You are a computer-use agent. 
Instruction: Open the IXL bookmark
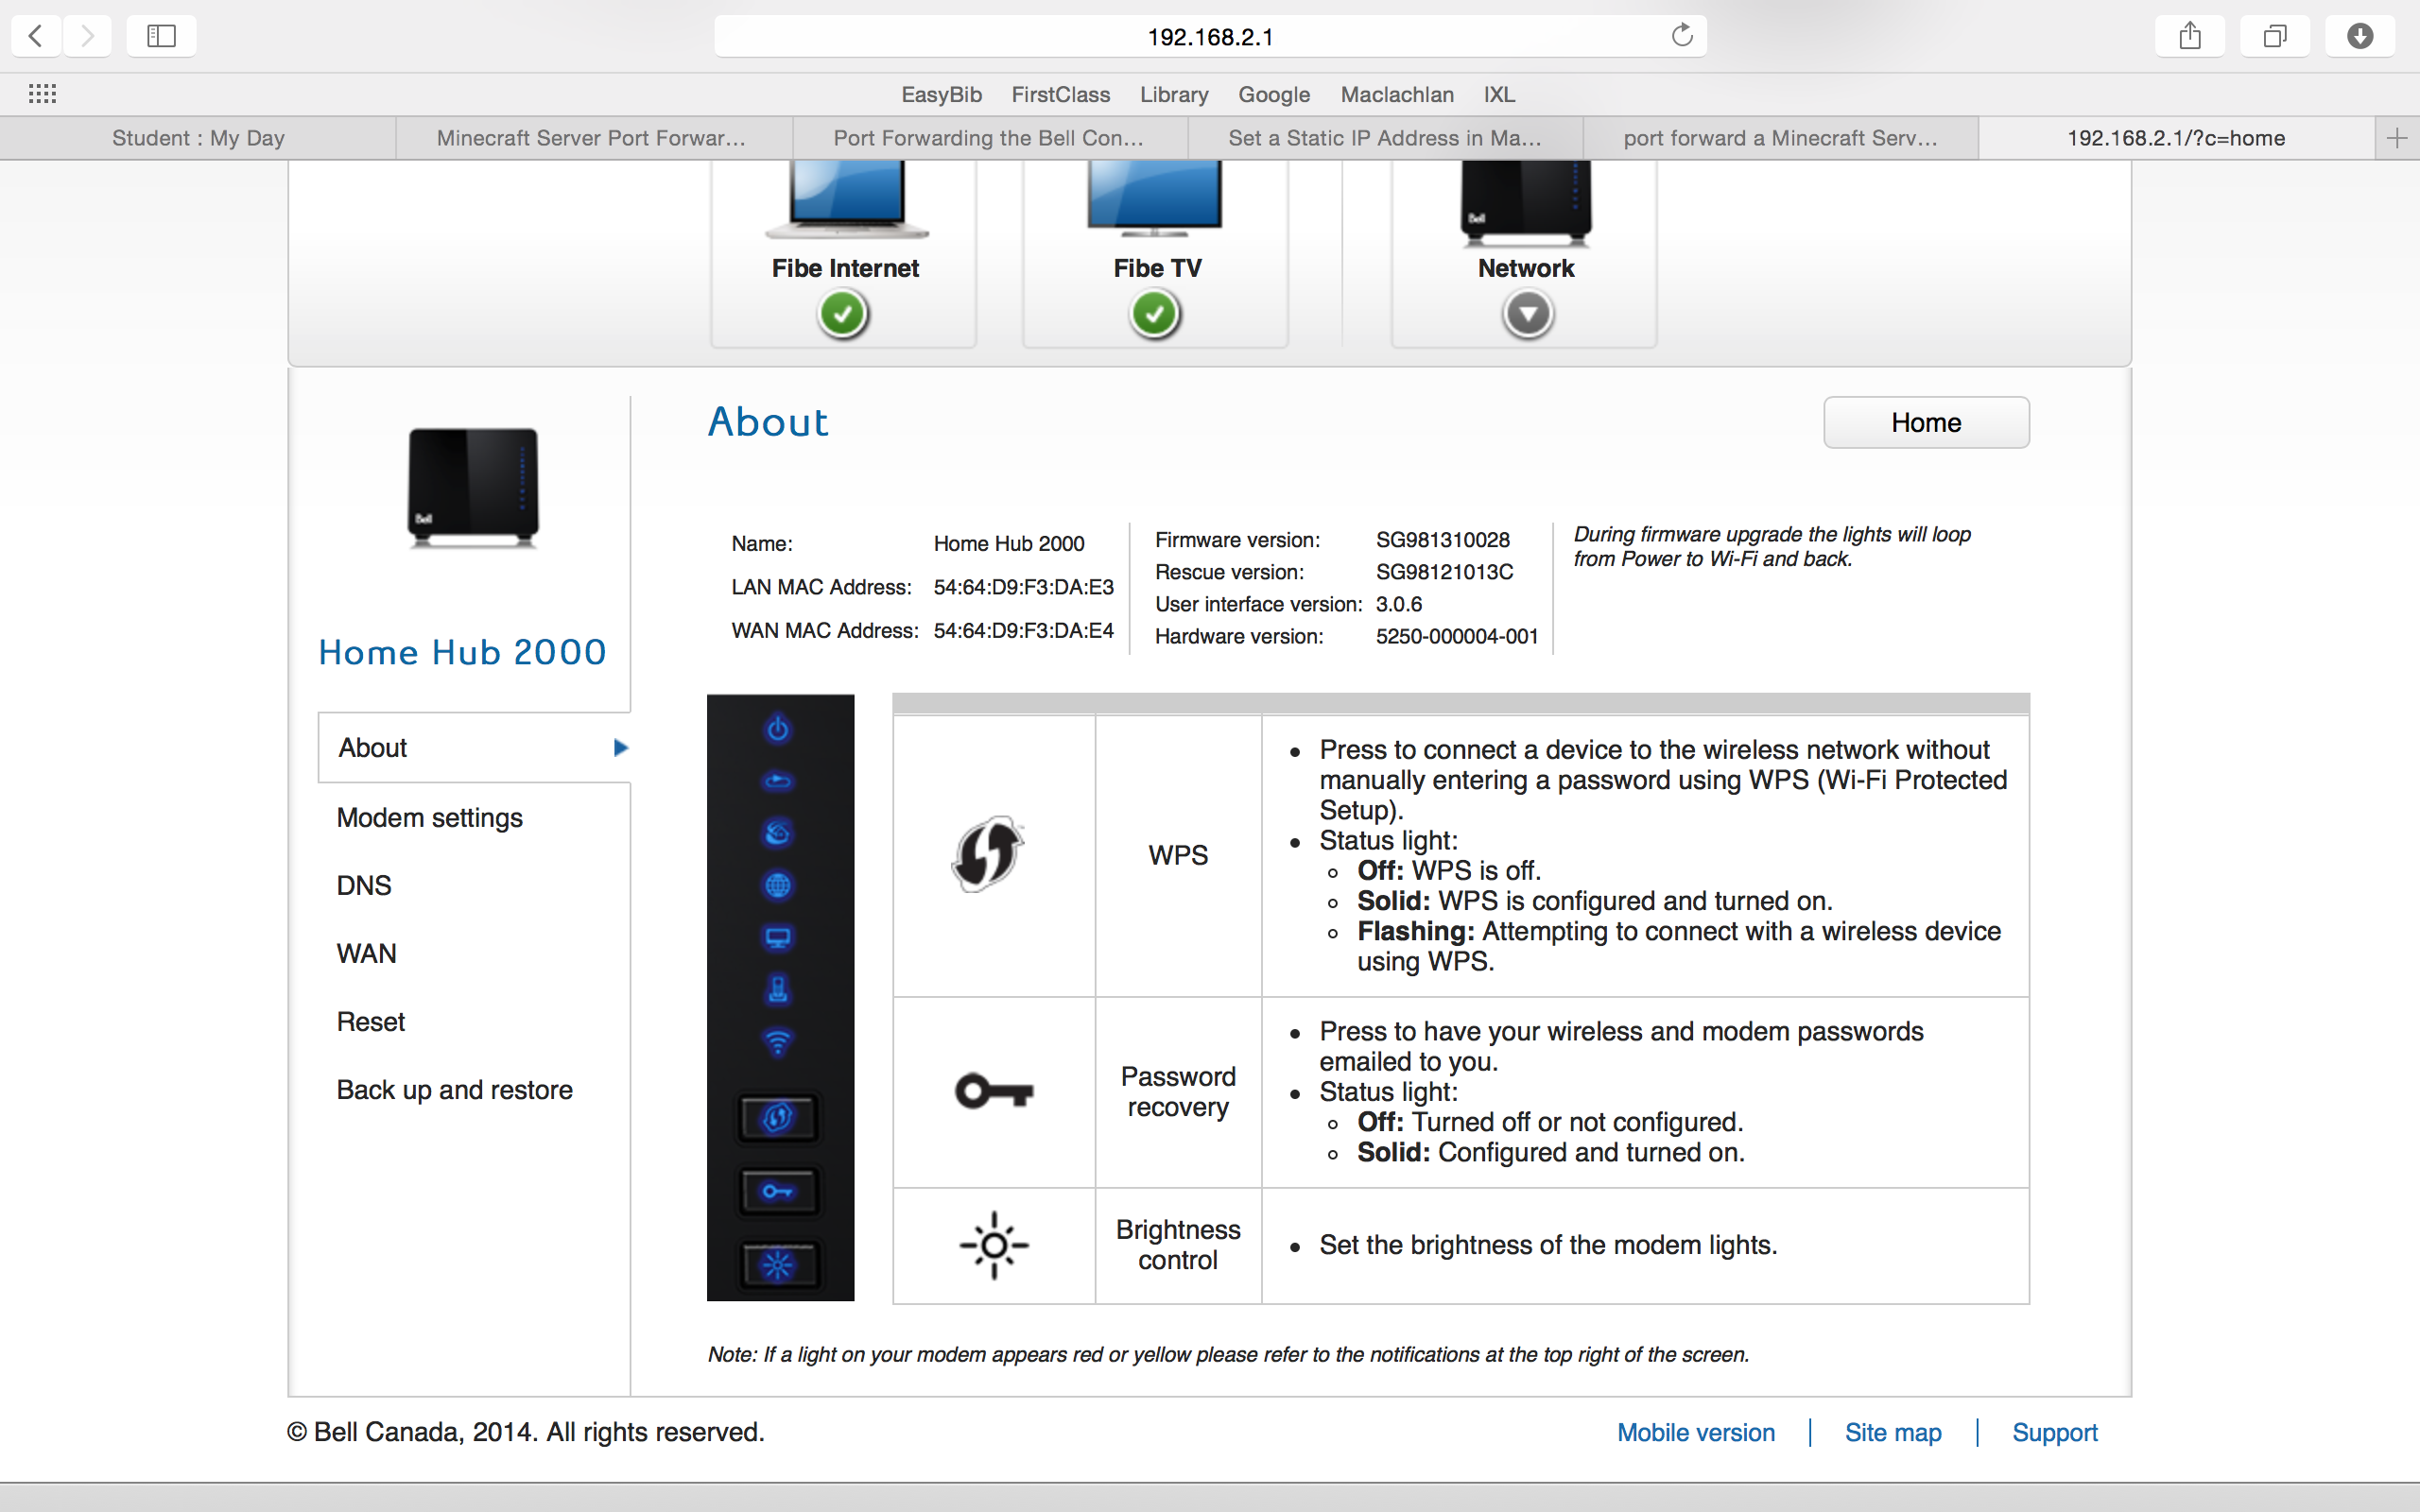1499,94
